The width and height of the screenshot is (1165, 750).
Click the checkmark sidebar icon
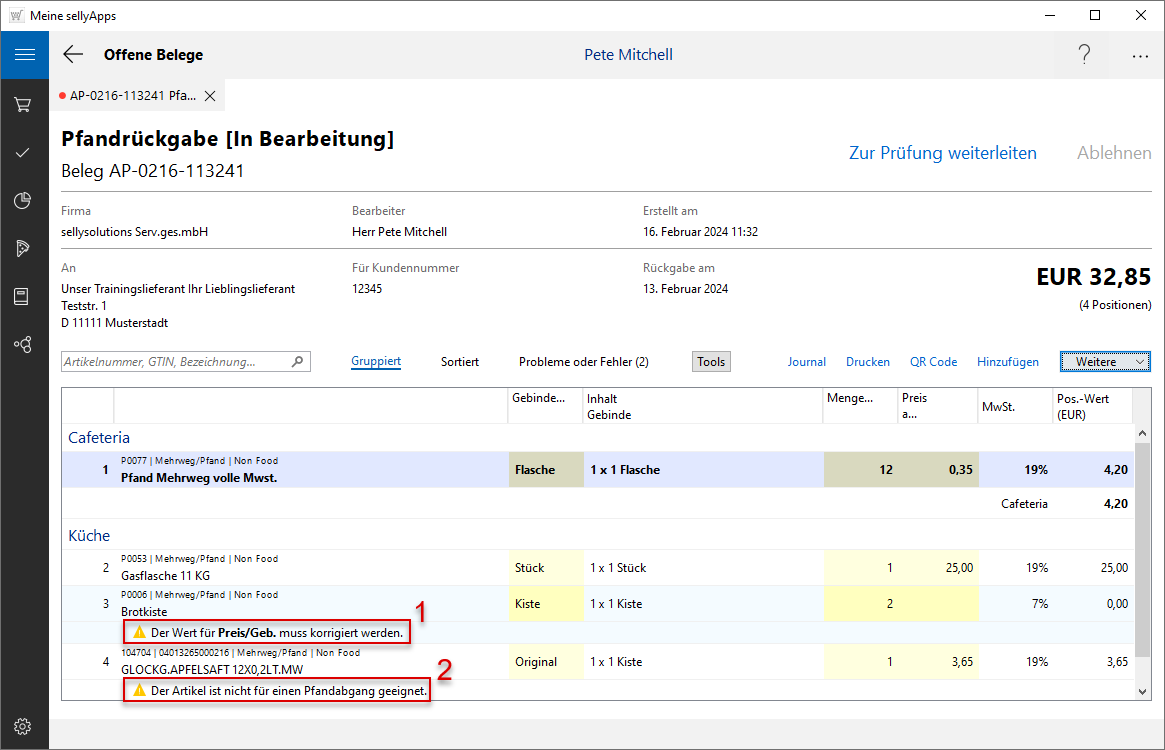(x=24, y=153)
